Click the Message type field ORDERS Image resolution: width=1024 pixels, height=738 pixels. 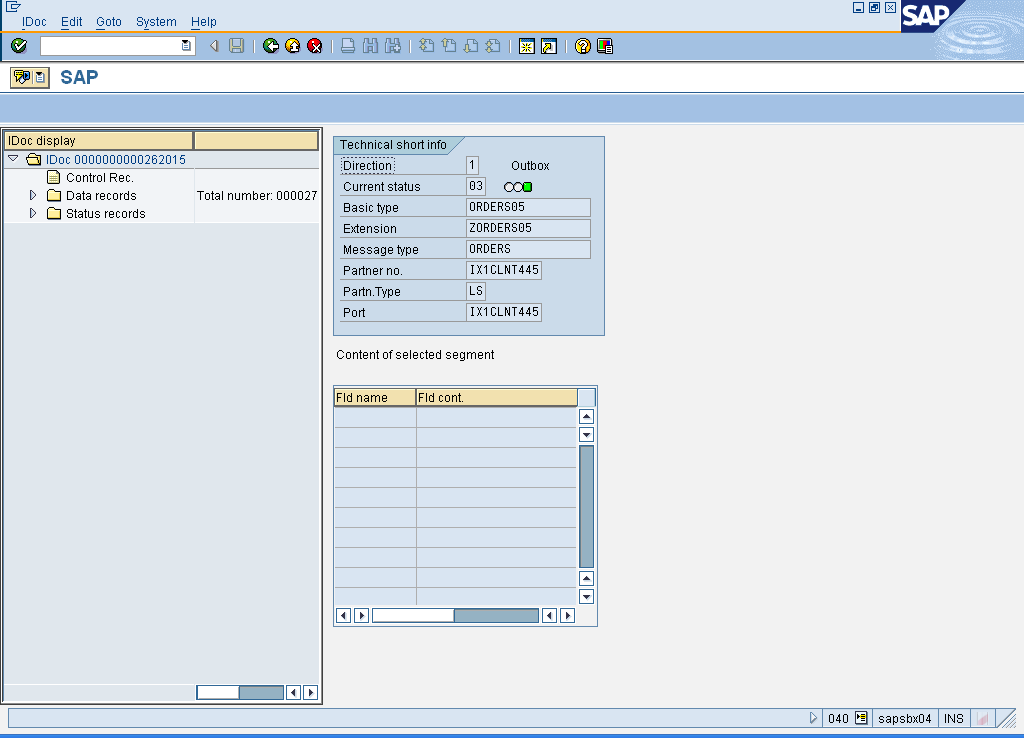click(528, 249)
